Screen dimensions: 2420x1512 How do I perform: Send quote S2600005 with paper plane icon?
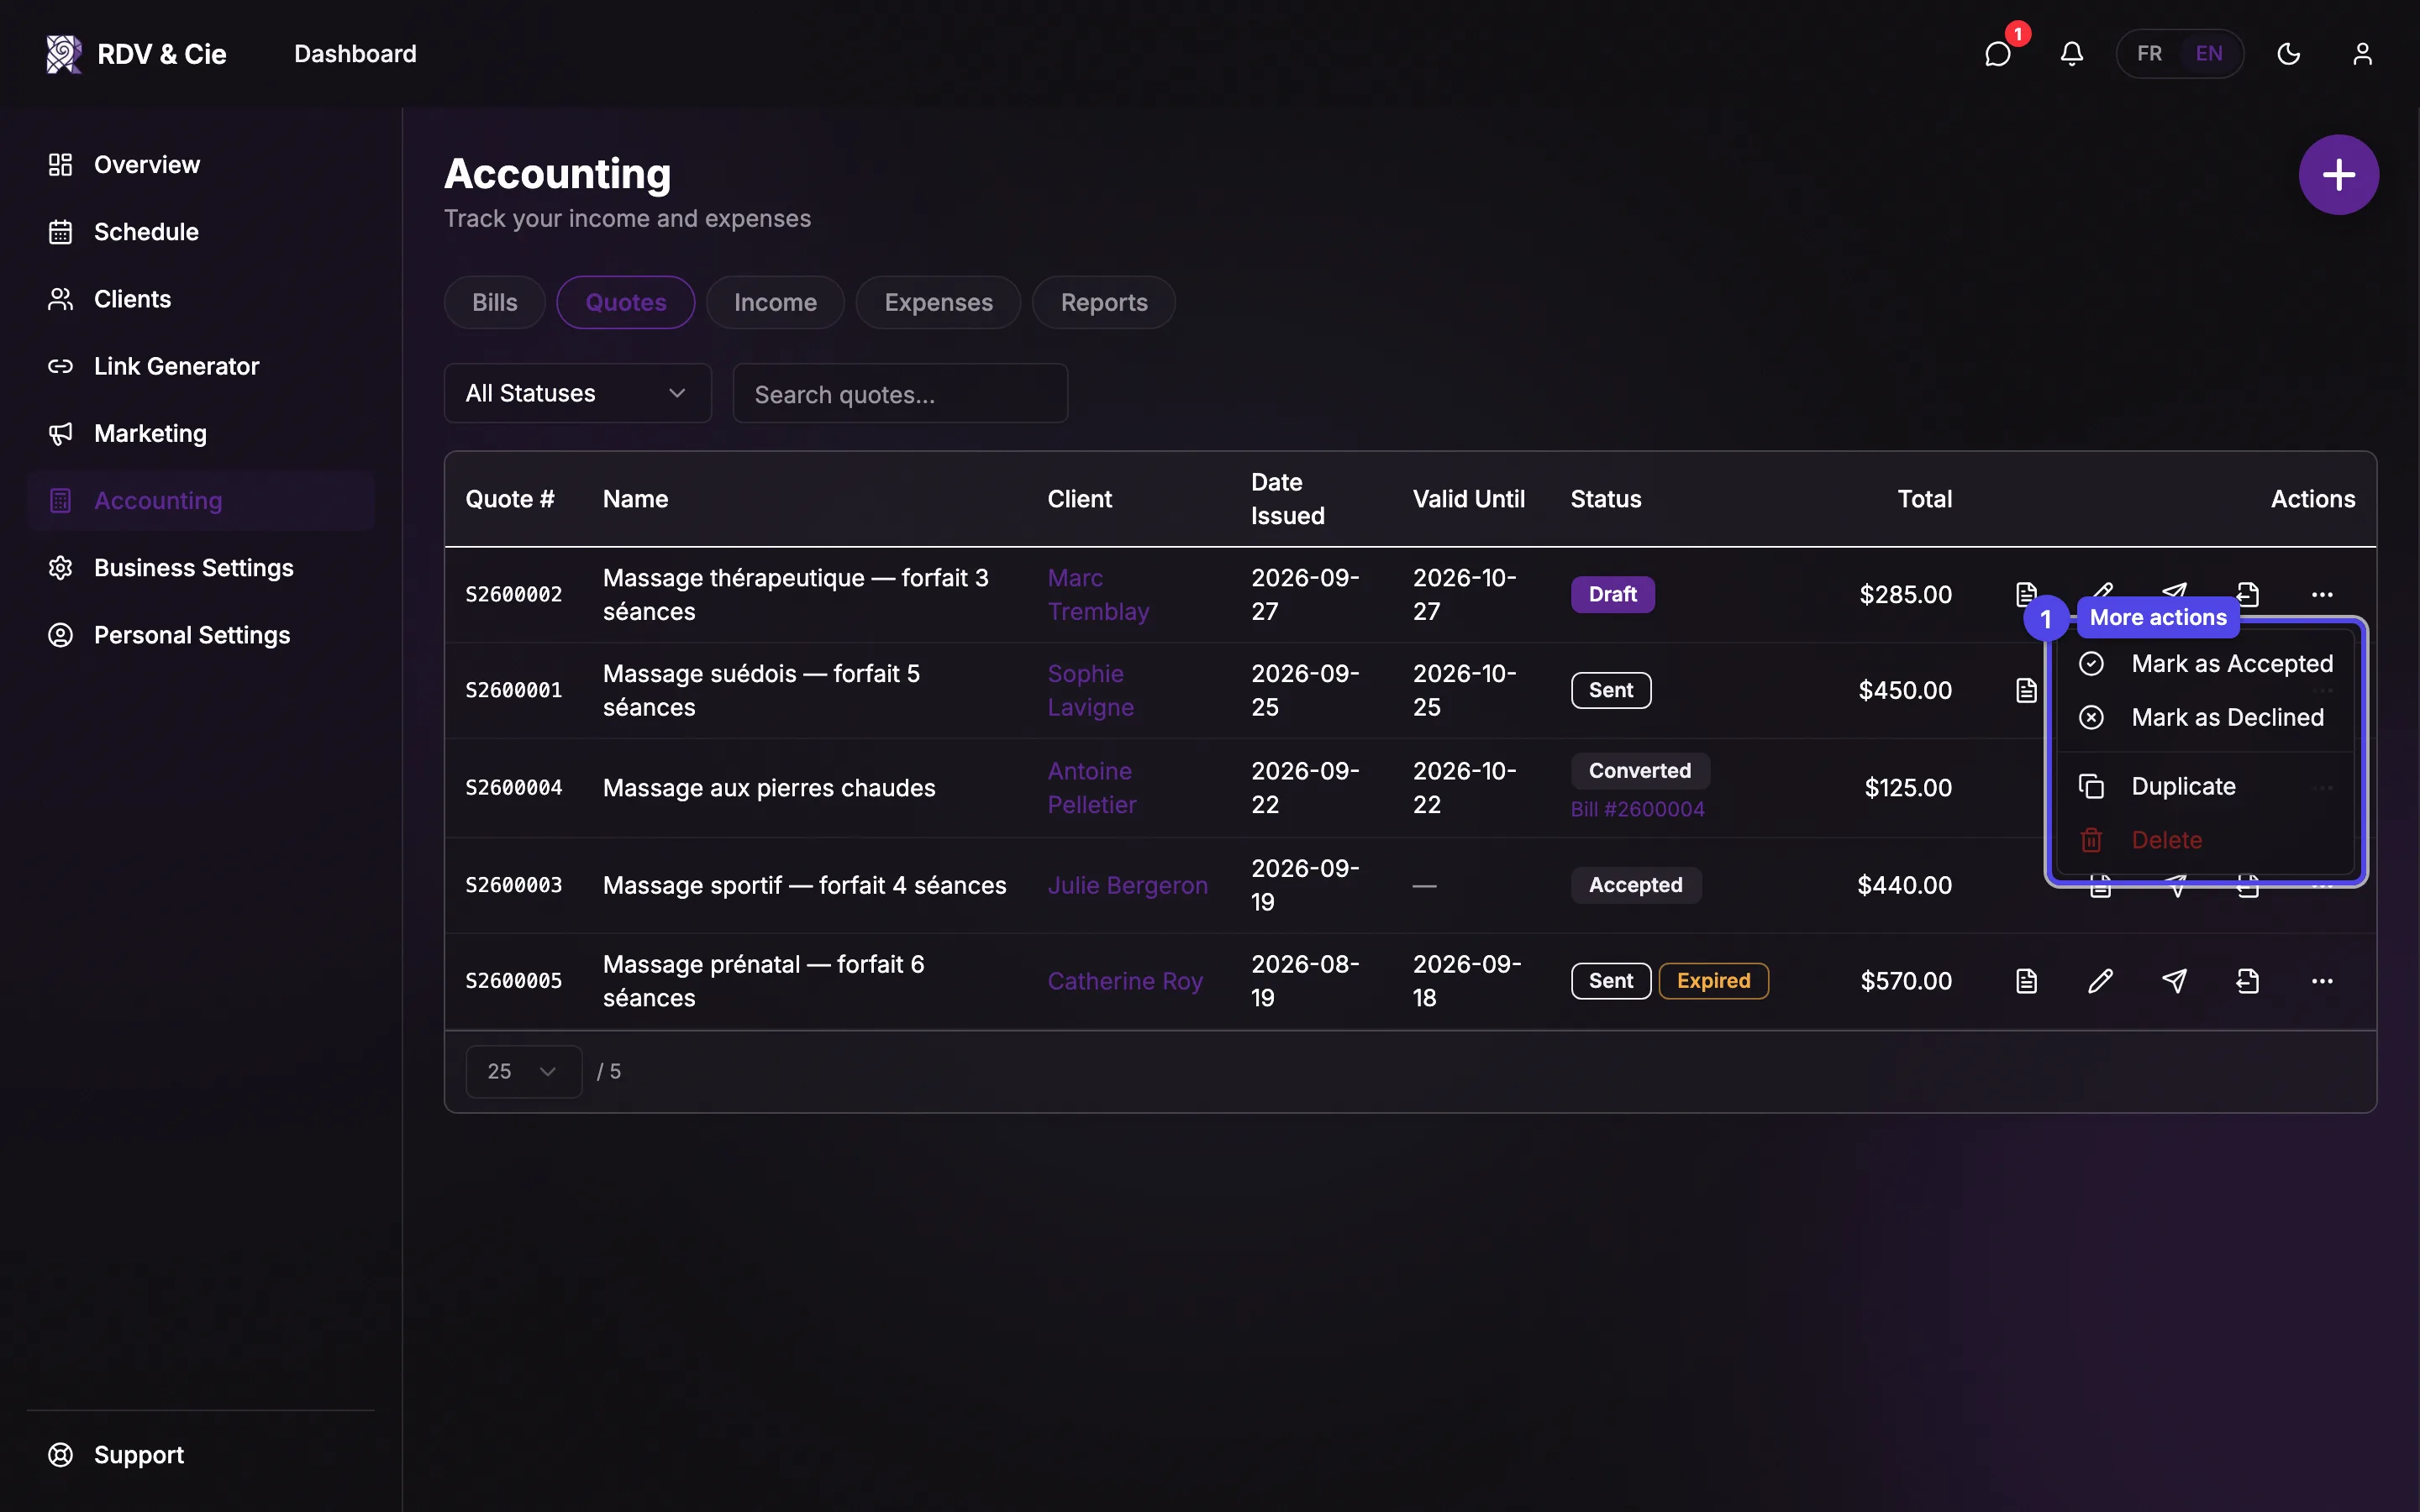[x=2174, y=981]
